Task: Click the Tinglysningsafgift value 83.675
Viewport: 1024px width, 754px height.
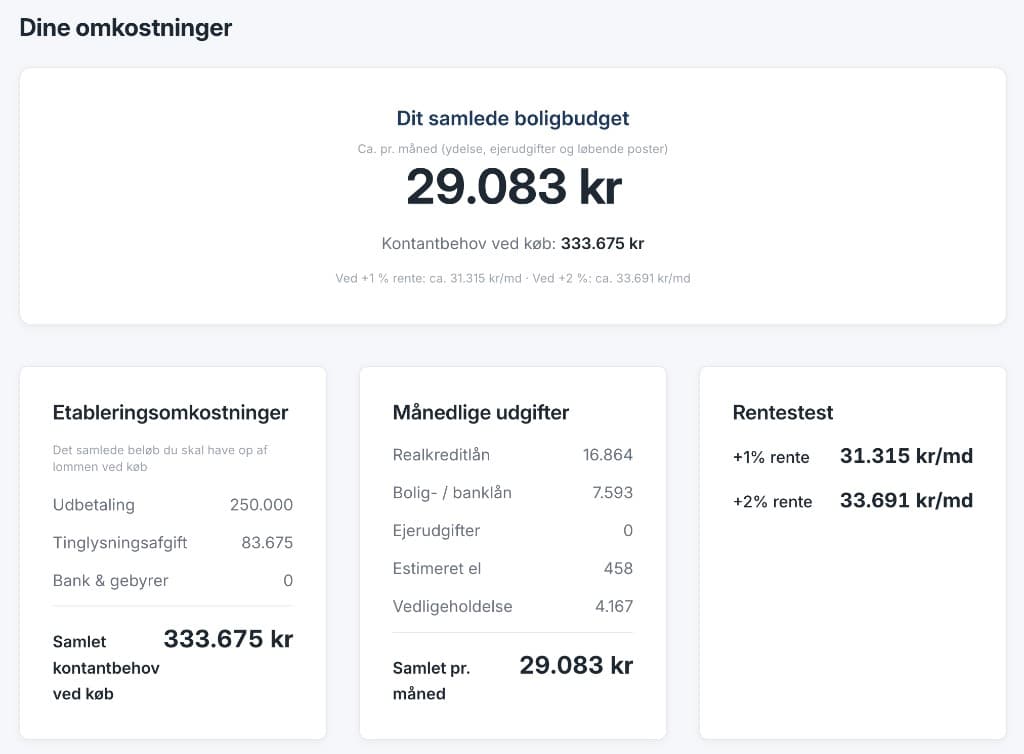Action: click(266, 543)
